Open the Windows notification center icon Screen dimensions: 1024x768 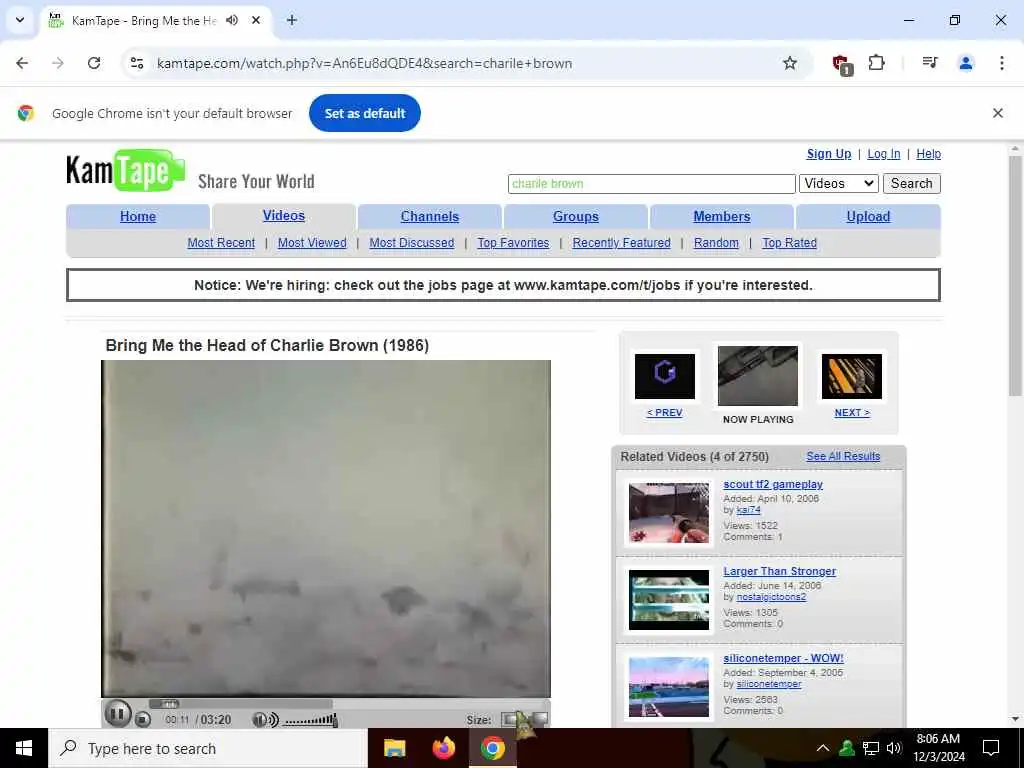tap(991, 748)
